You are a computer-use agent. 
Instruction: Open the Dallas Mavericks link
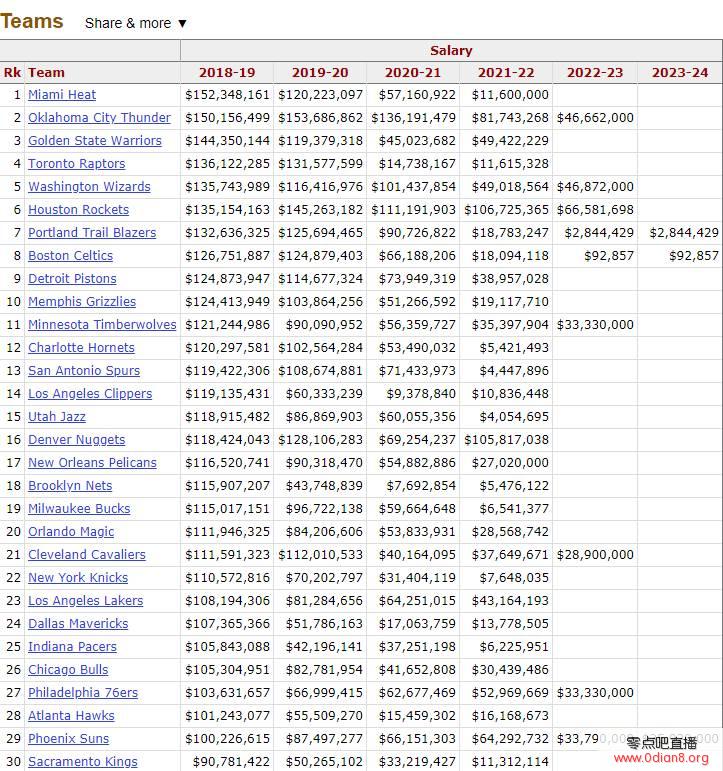point(78,623)
